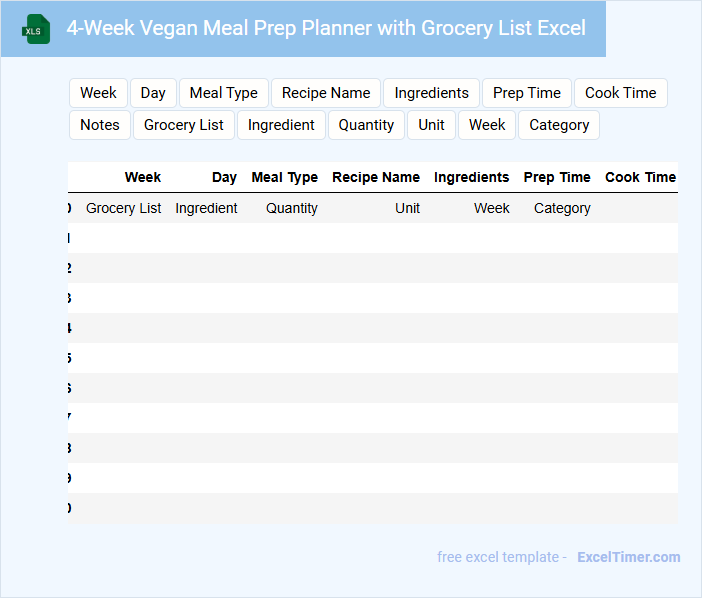Screen dimensions: 702x598
Task: Select the Day tag button
Action: (x=153, y=93)
